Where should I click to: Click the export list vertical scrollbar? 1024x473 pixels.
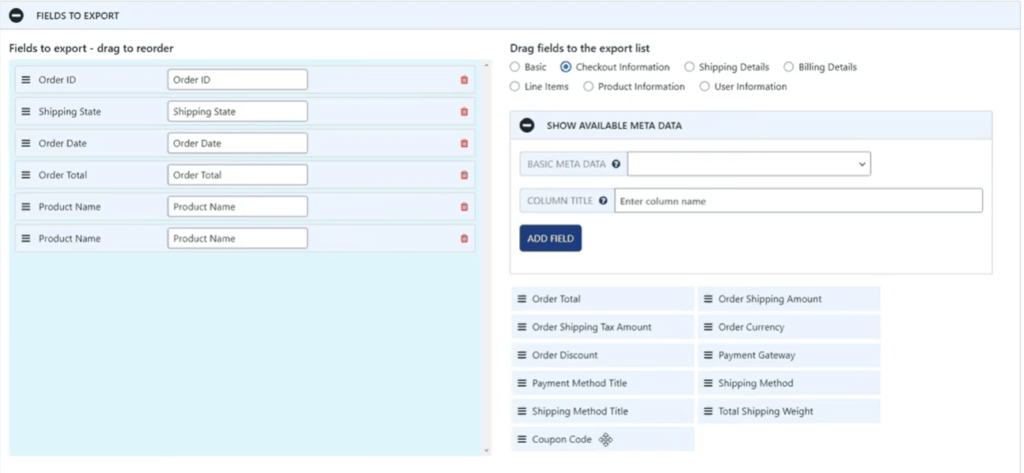pyautogui.click(x=487, y=250)
